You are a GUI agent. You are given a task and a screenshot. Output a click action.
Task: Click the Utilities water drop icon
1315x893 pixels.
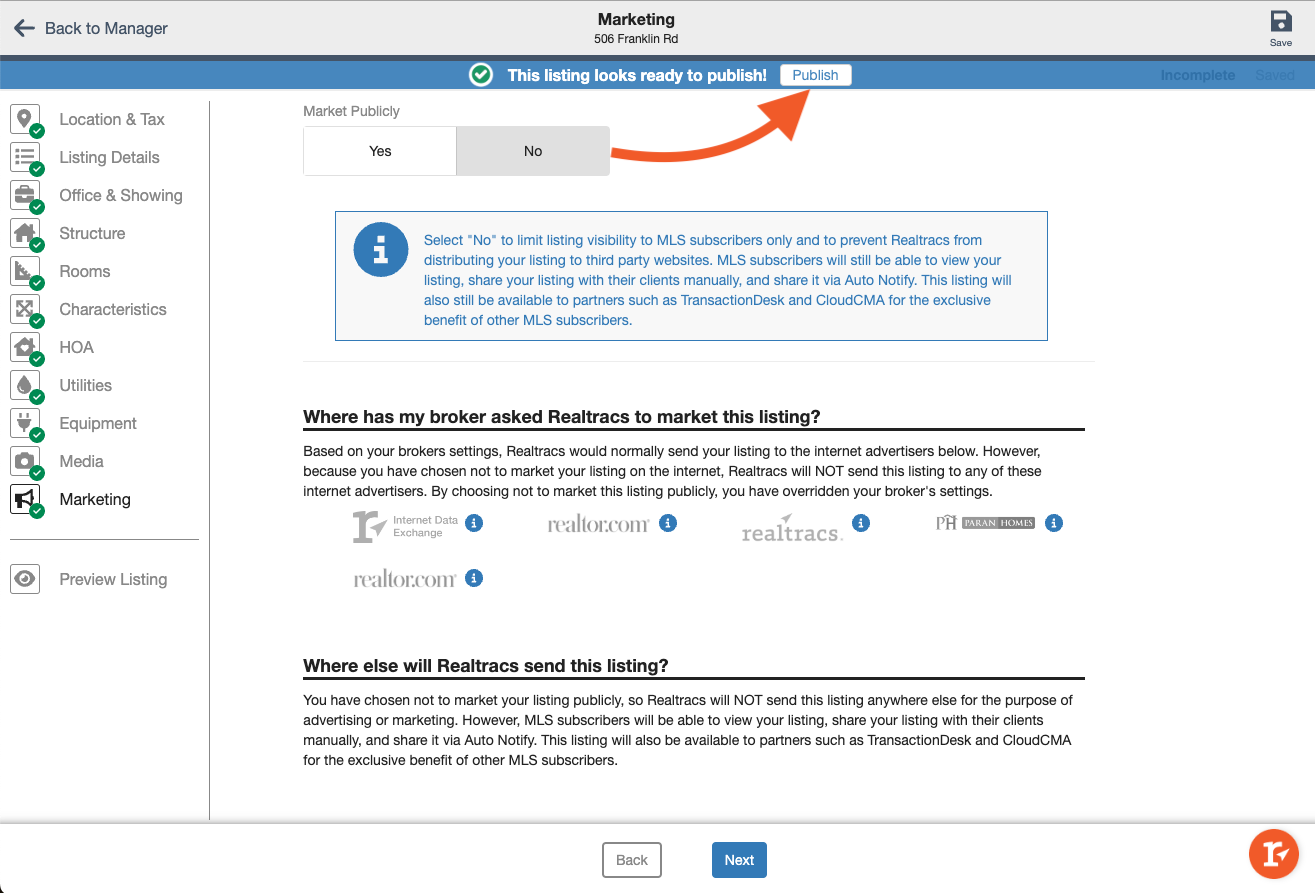point(25,385)
